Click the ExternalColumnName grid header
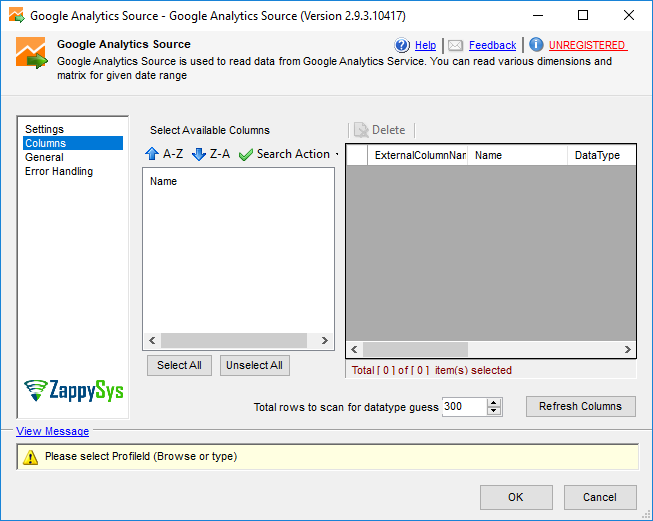 click(417, 155)
